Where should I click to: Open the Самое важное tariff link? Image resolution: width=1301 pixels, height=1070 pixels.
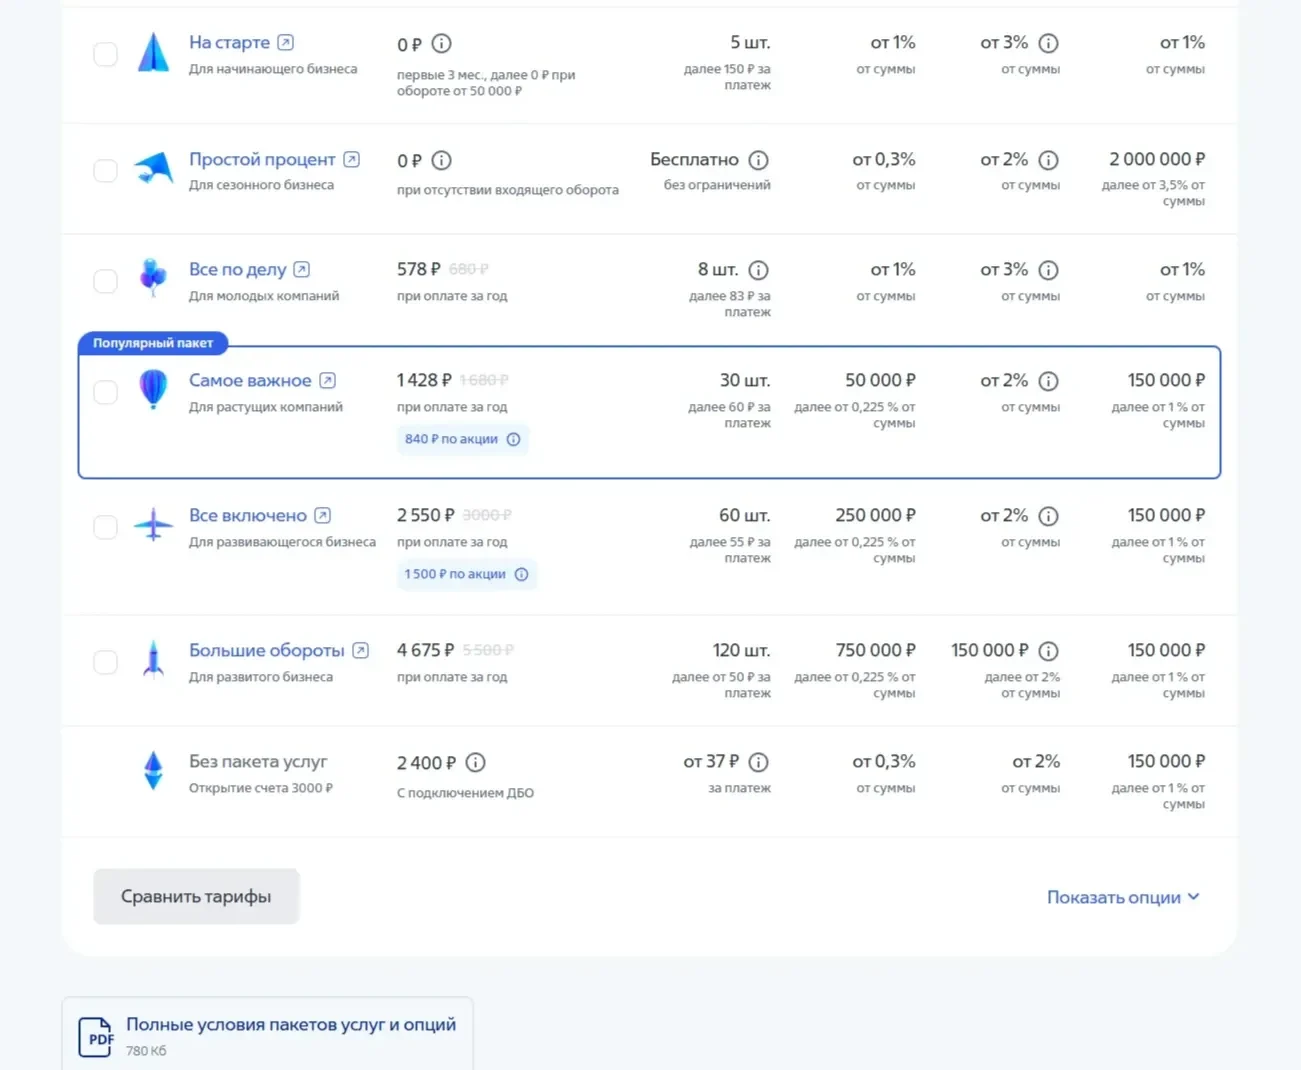250,380
